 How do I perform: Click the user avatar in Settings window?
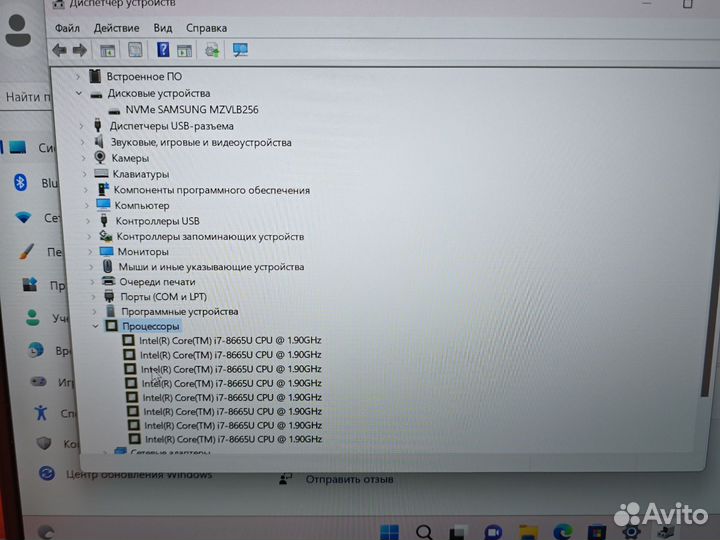[18, 30]
